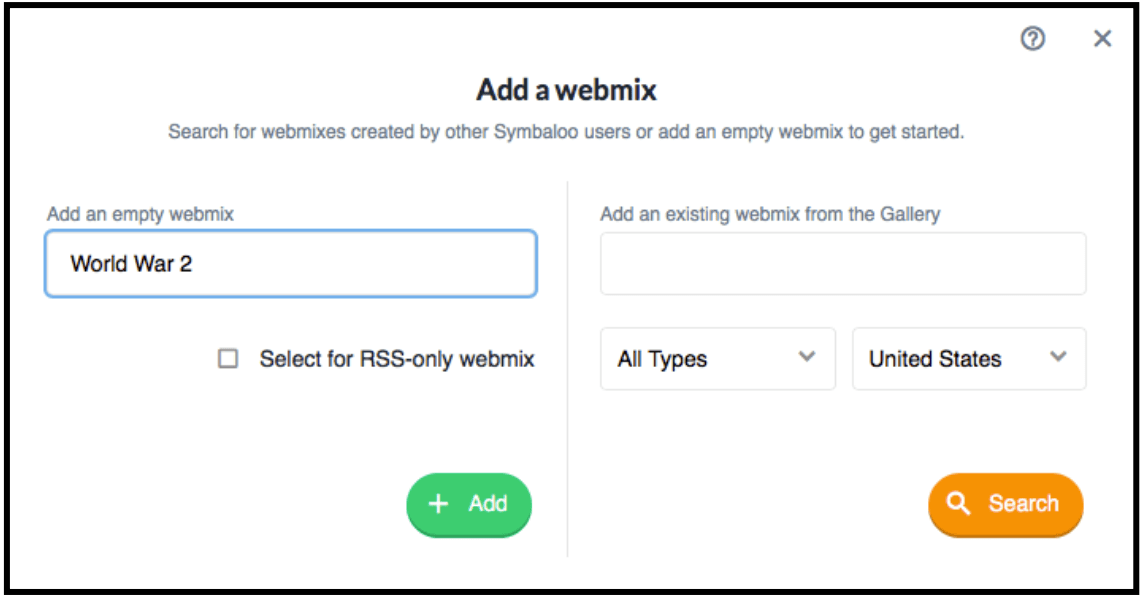Click the subtitle text about Symbaloo users
Viewport: 1140px width, 596px height.
point(566,132)
